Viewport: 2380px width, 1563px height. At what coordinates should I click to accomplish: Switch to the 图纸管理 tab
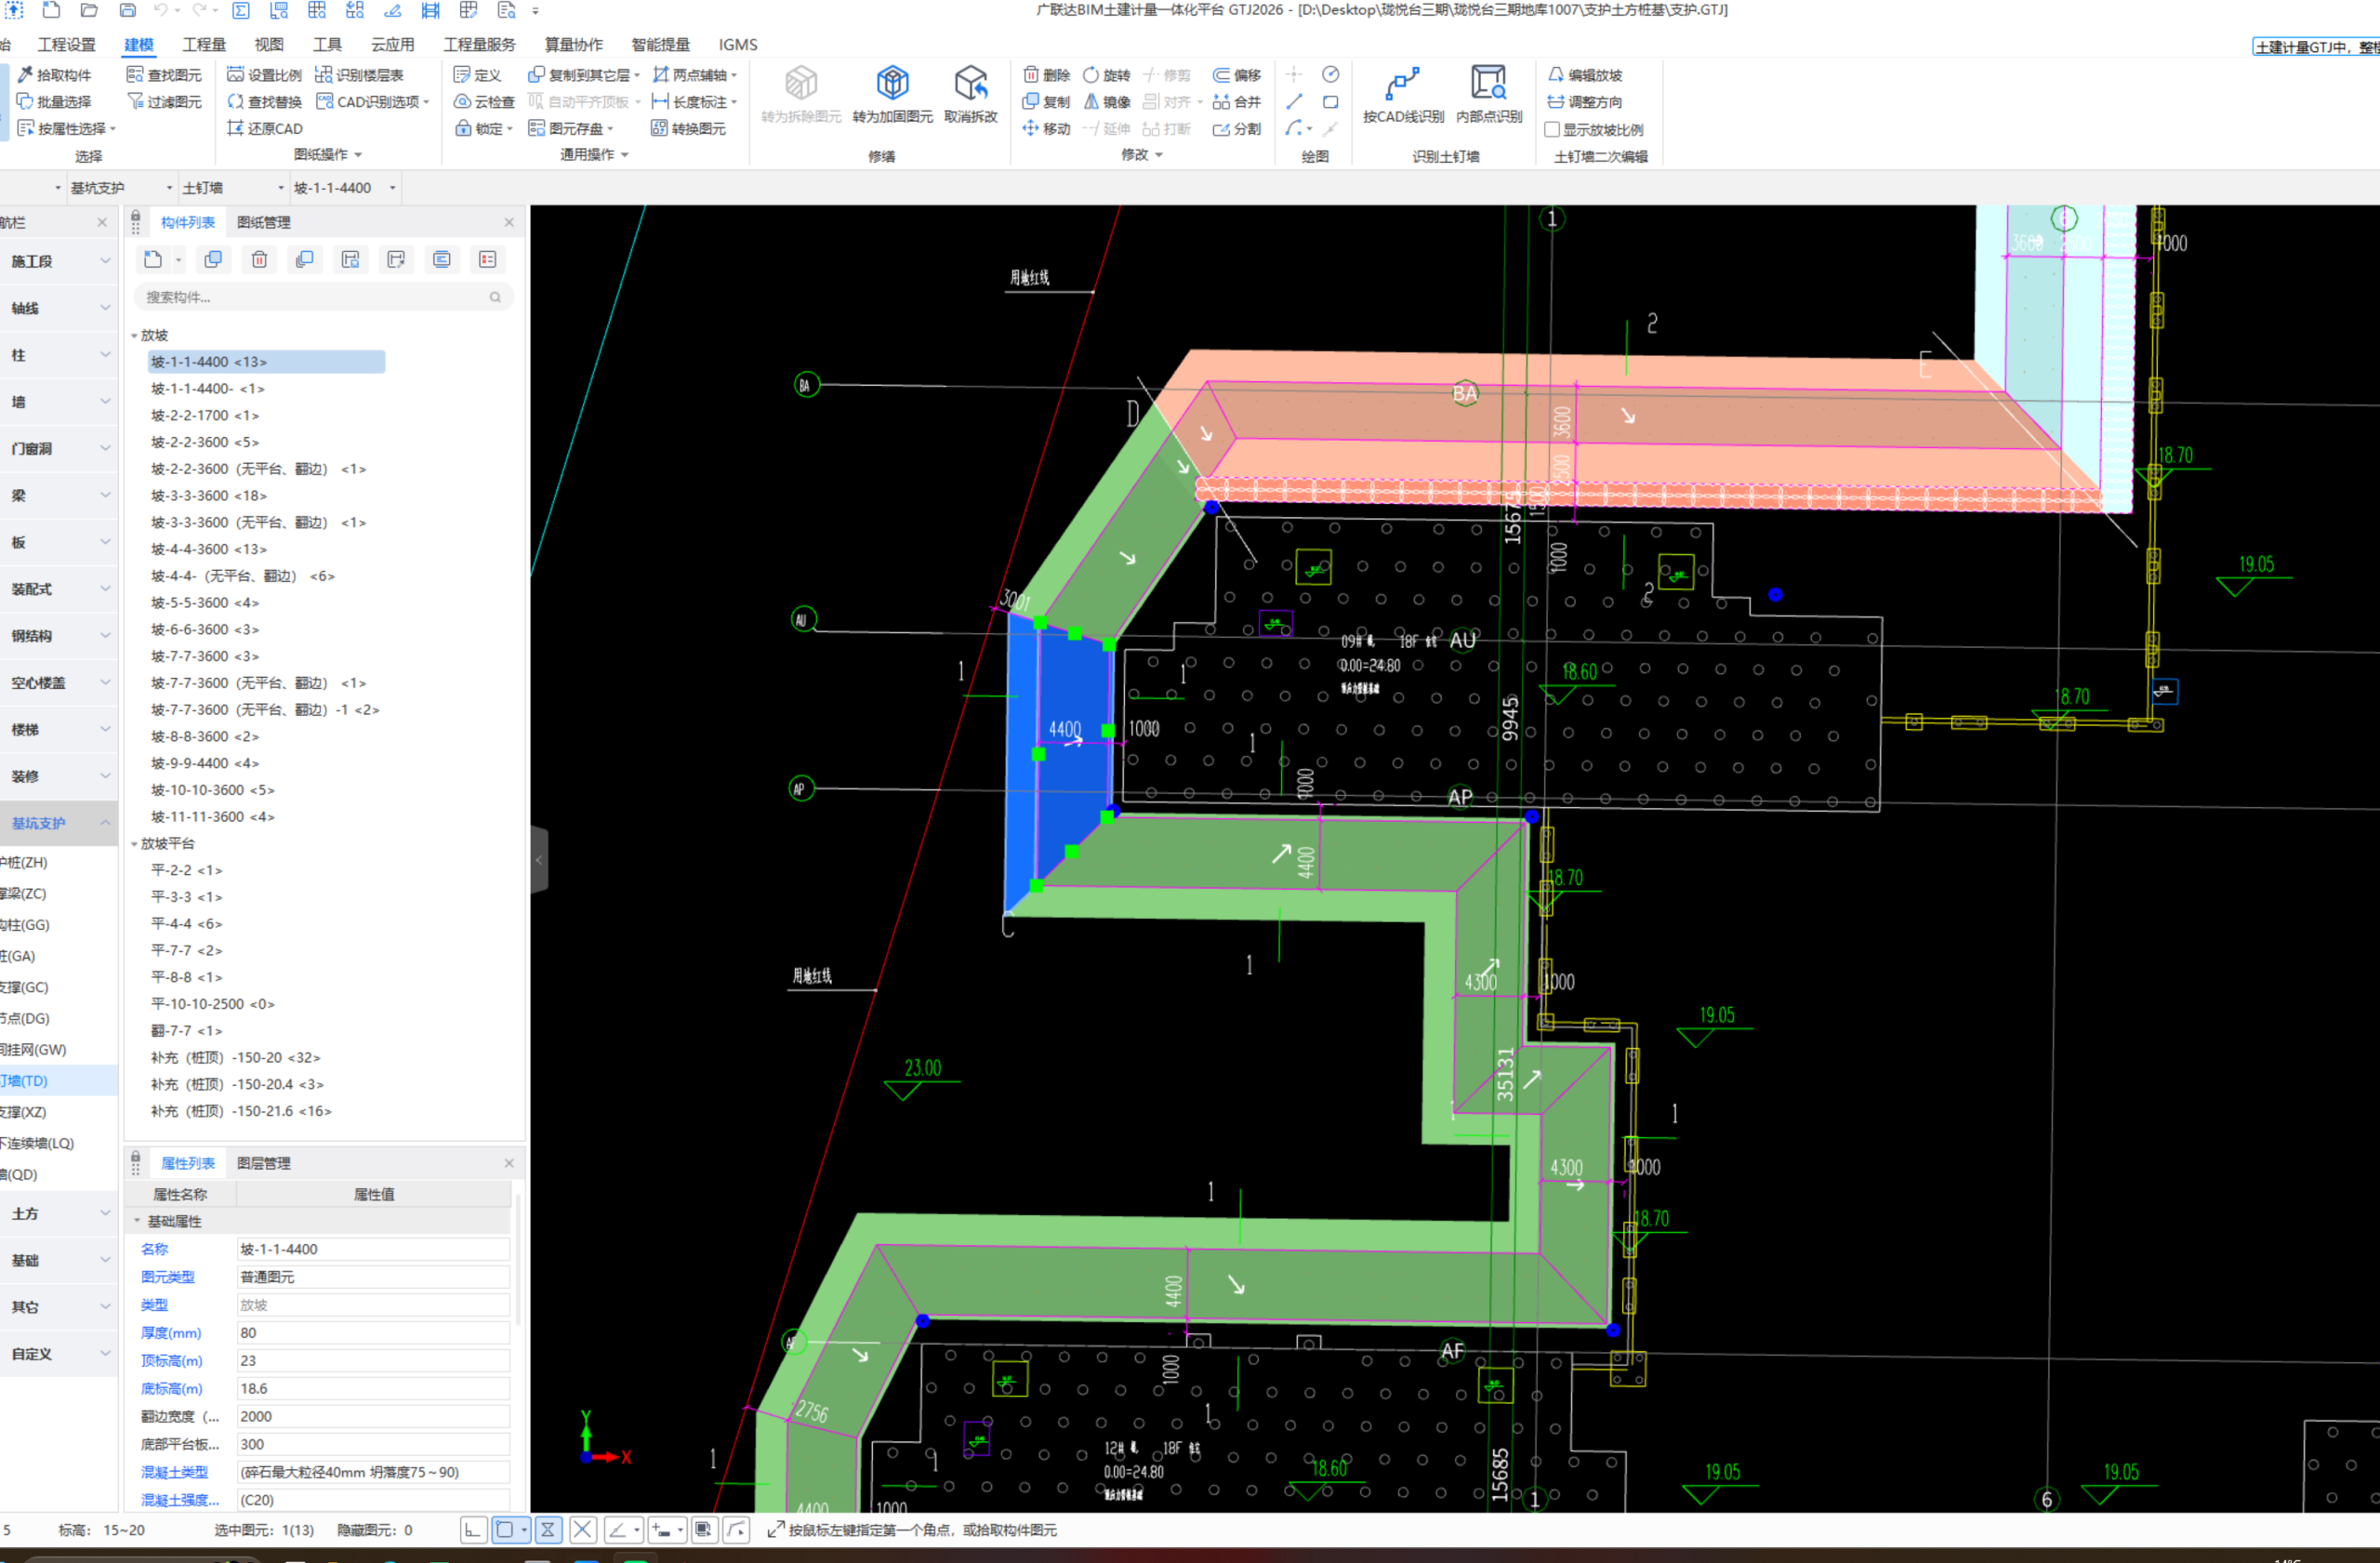click(x=263, y=222)
